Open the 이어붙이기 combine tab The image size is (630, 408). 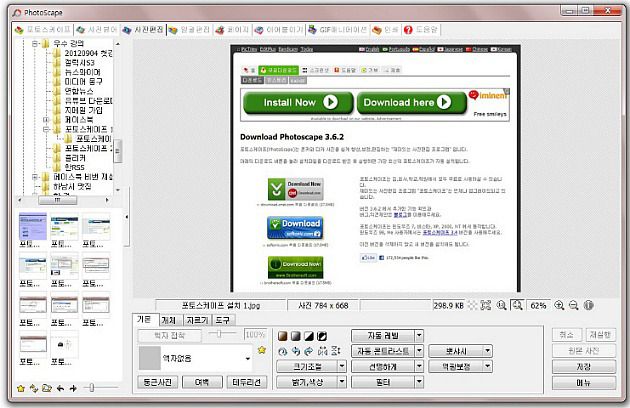(x=279, y=30)
